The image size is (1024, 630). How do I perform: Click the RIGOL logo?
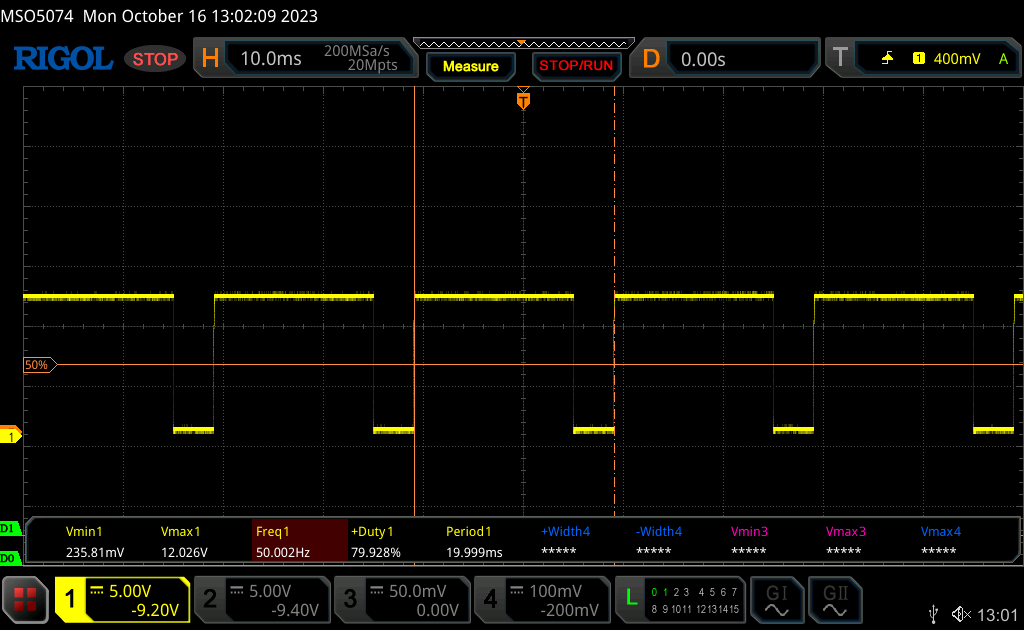click(62, 59)
